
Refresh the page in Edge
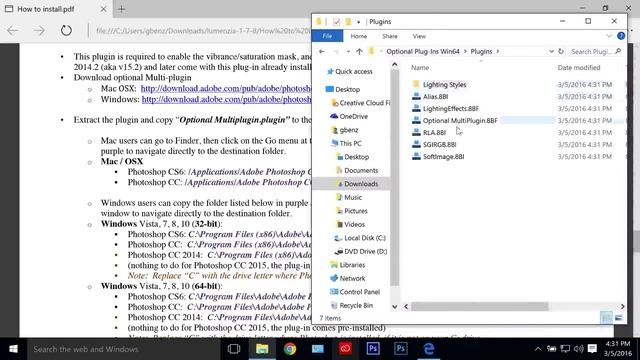[x=66, y=30]
